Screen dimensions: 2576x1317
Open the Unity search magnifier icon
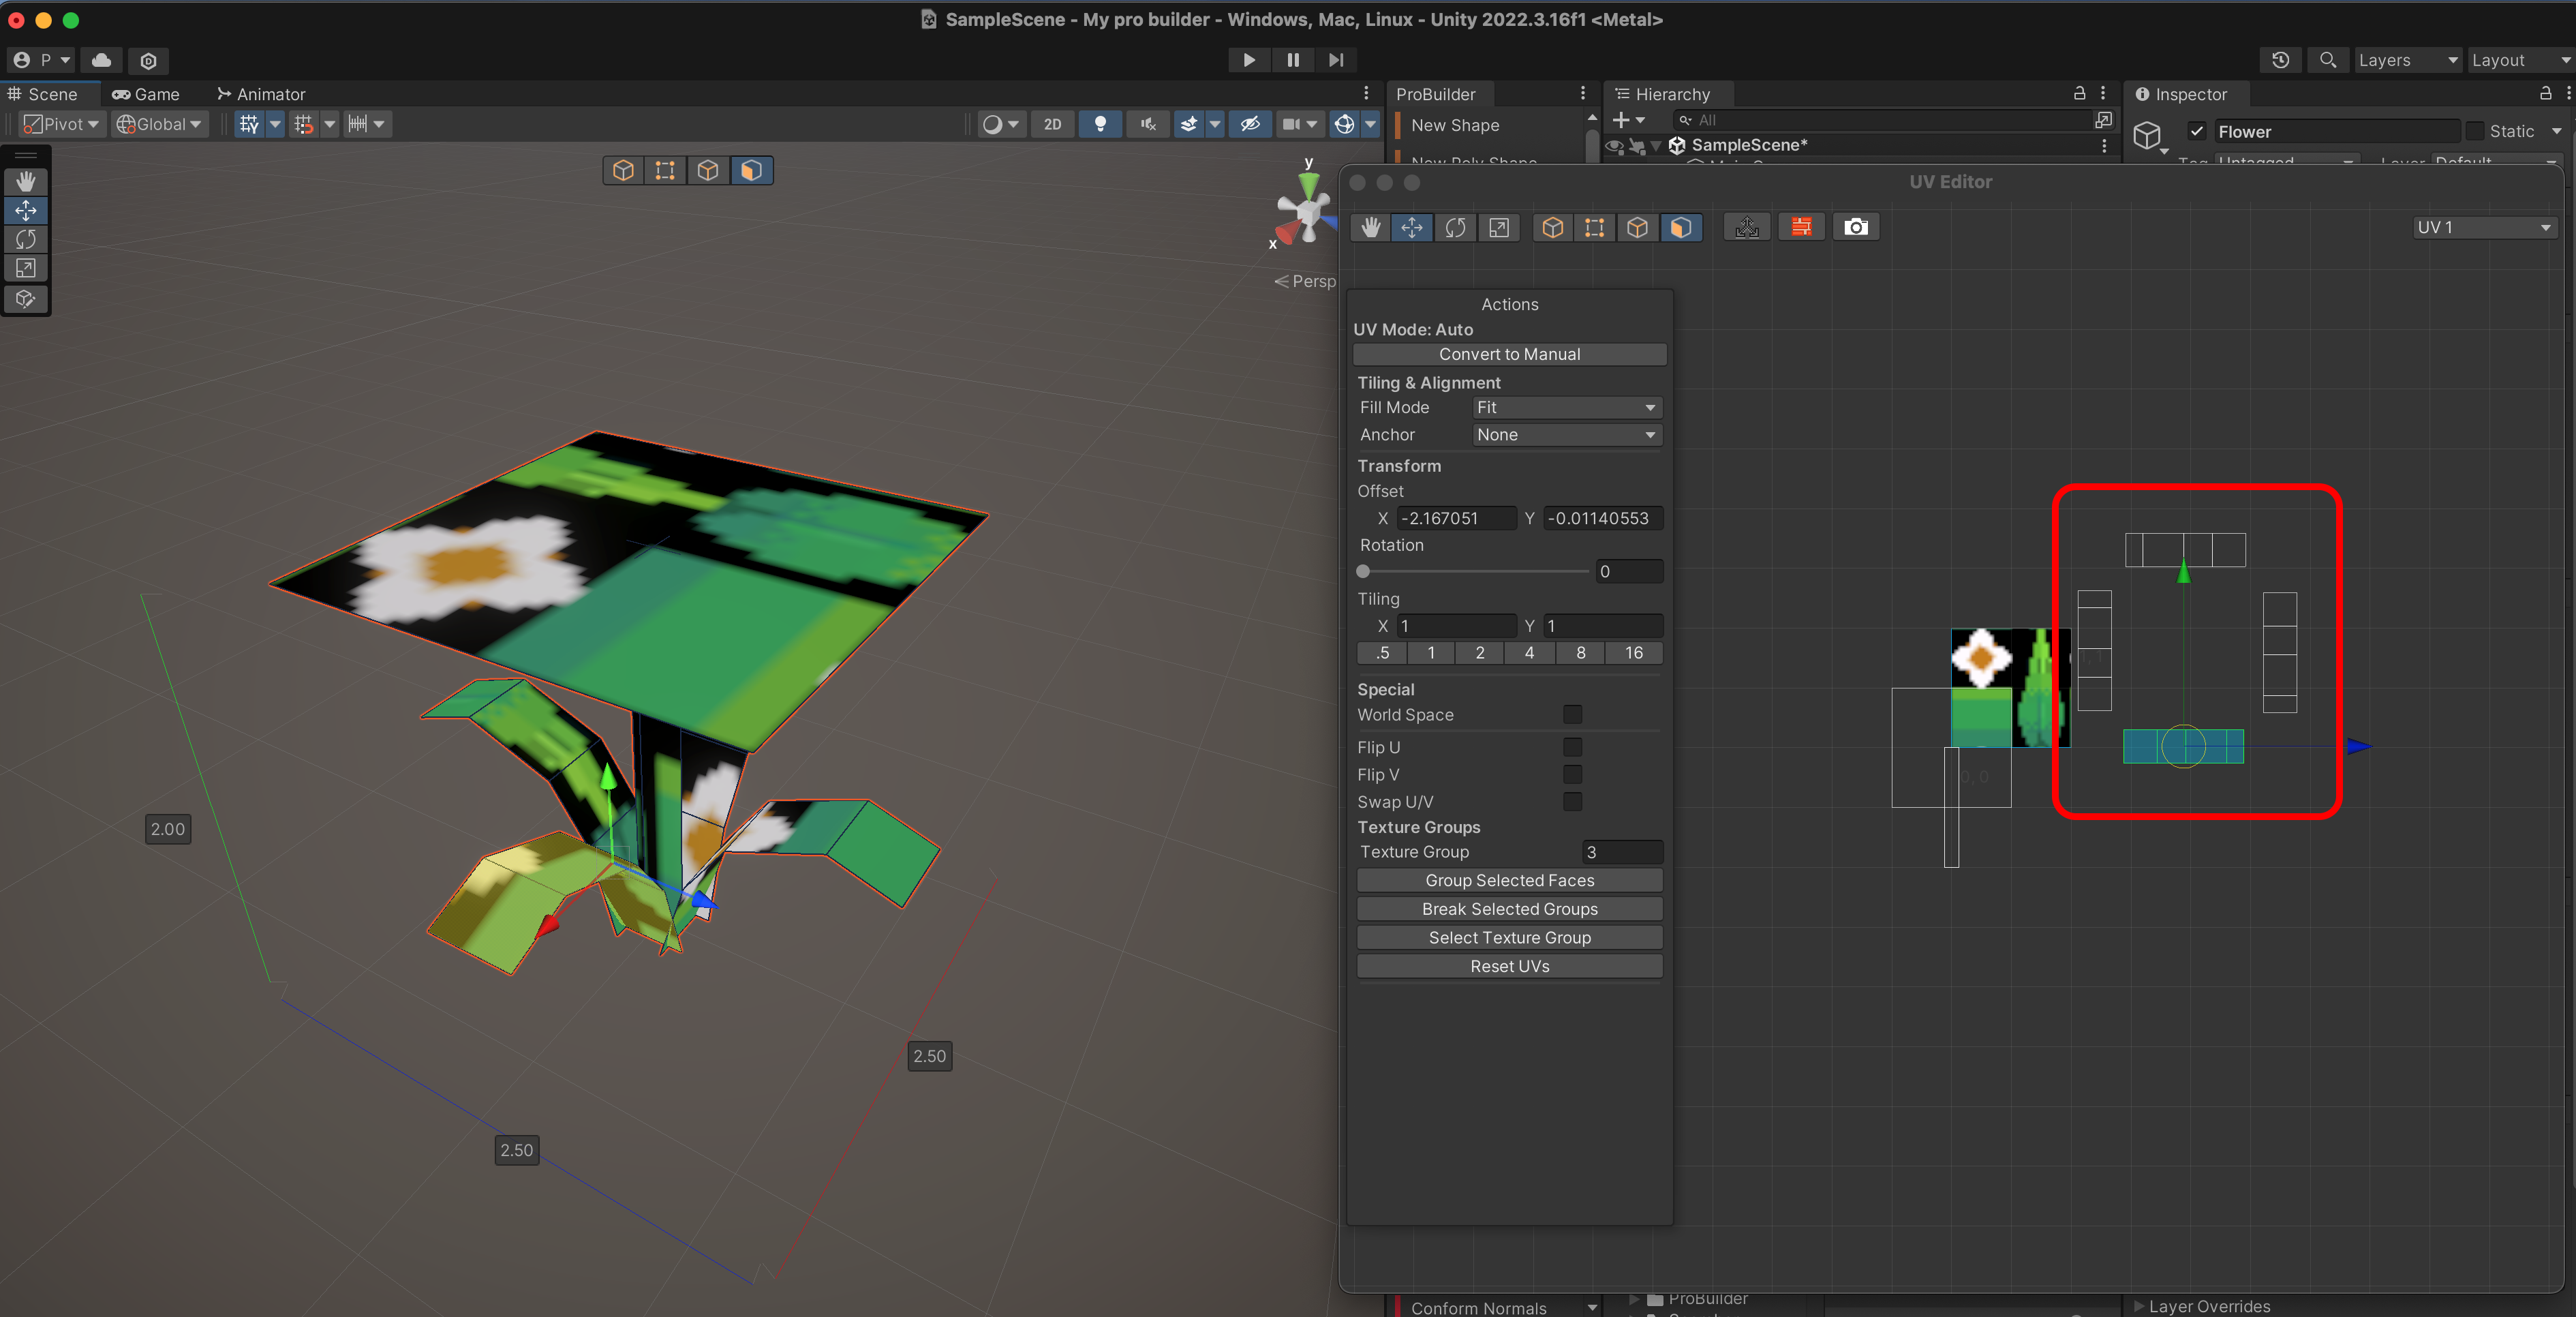2327,60
